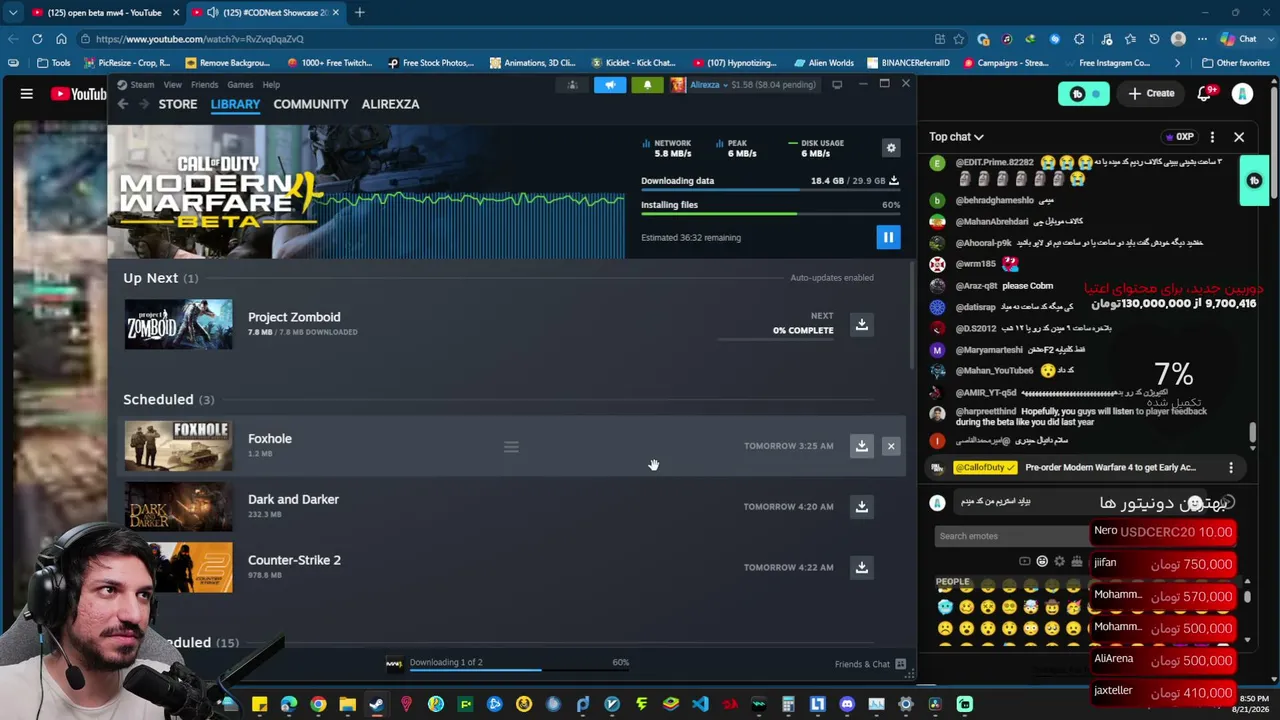The image size is (1280, 720).
Task: Bookmark this page with the star icon
Action: click(x=959, y=39)
